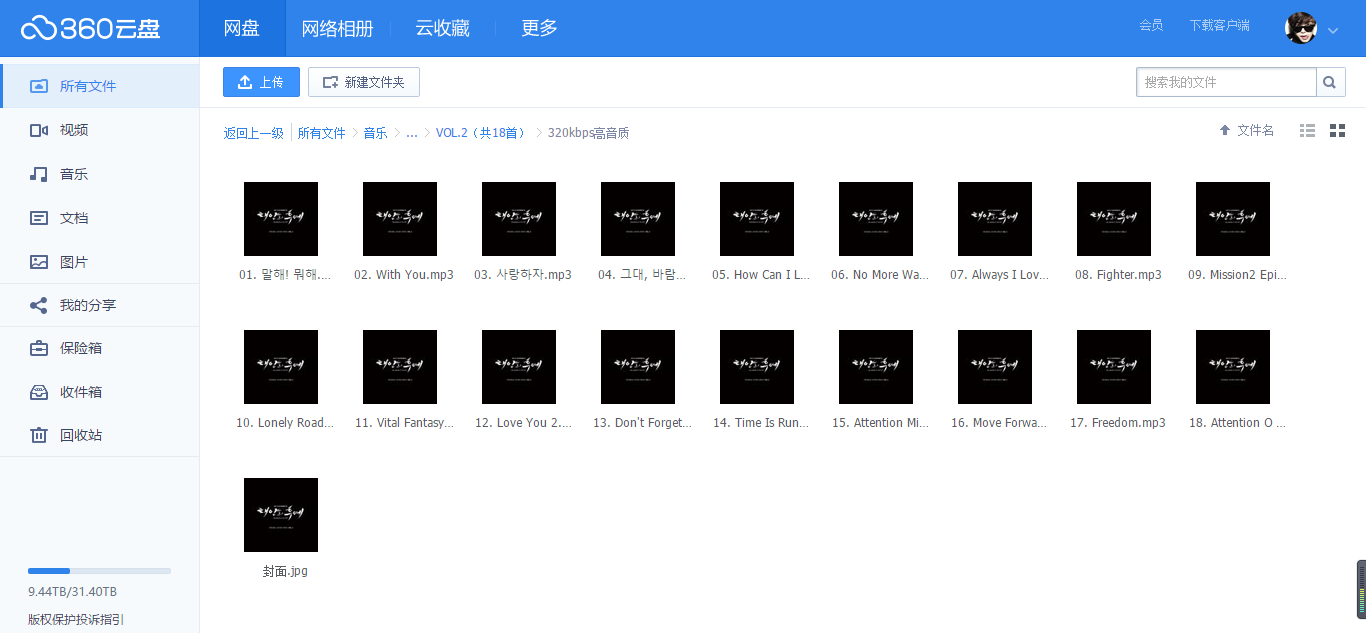
Task: Select 保险箱 label in sidebar
Action: (x=81, y=348)
